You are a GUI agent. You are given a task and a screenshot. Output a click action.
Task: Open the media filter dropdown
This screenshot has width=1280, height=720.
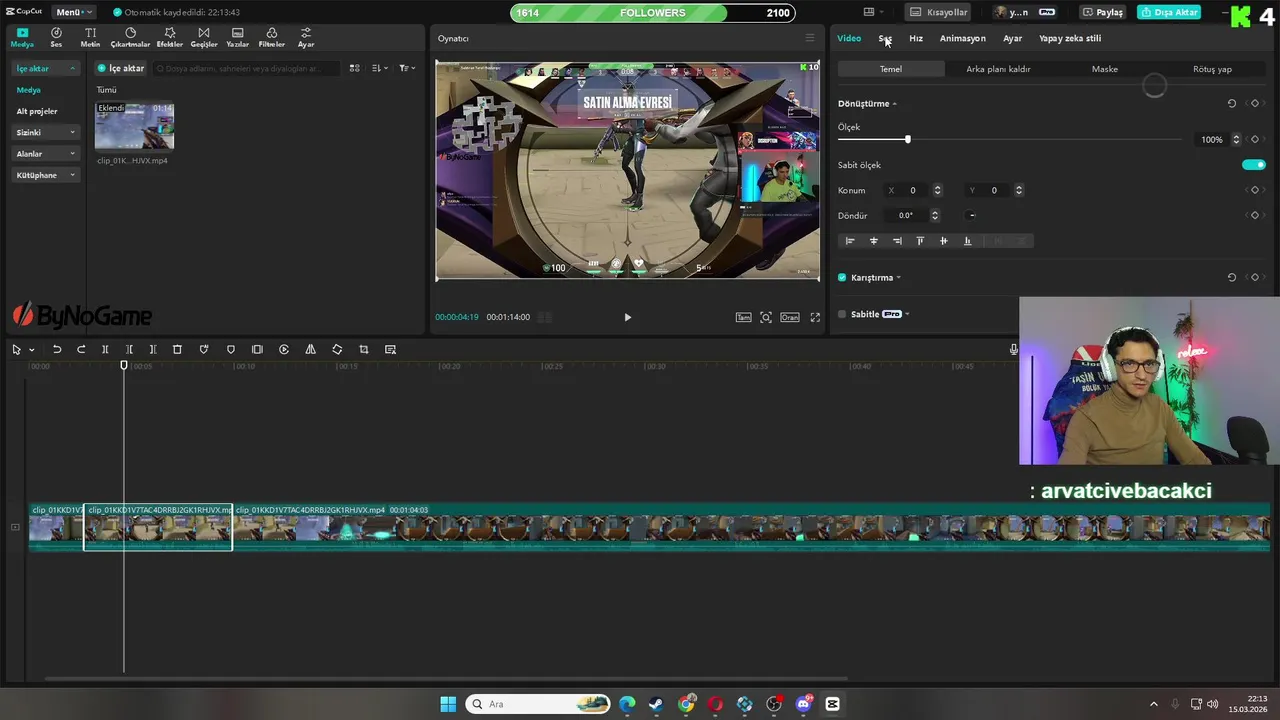(407, 68)
